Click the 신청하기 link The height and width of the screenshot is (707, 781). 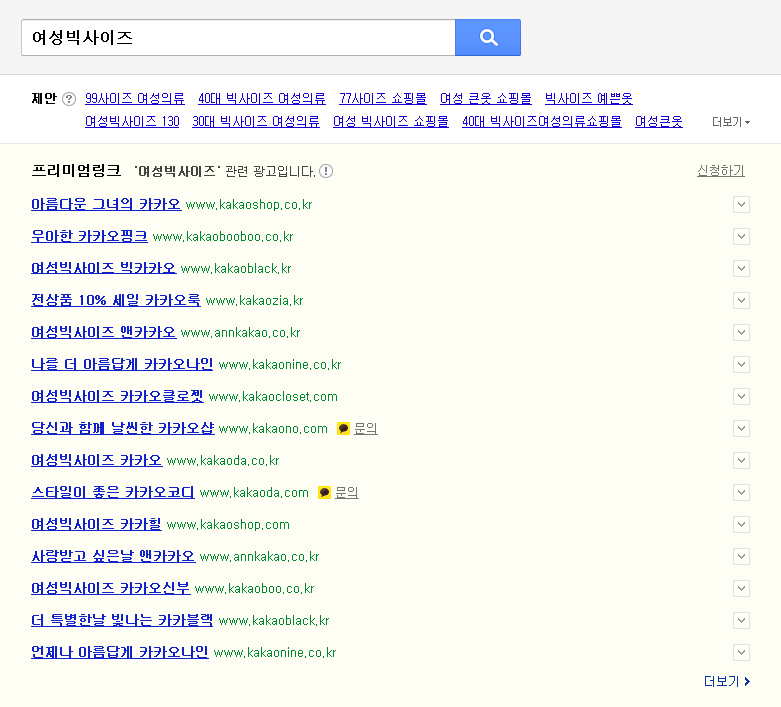[721, 171]
